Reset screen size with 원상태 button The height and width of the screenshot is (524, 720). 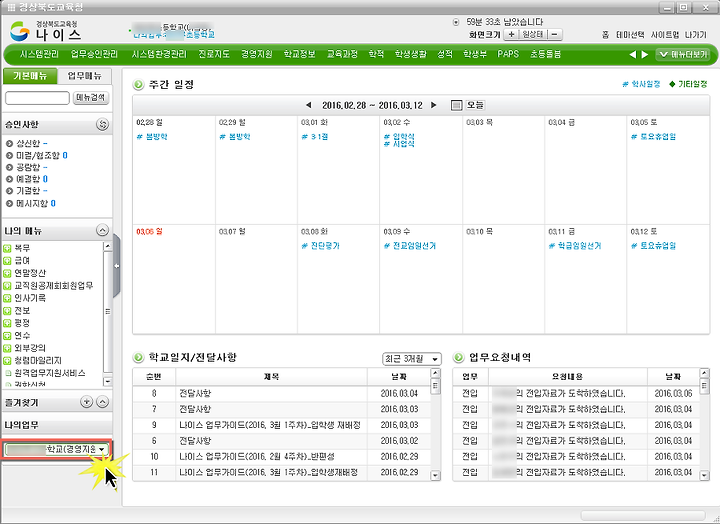pyautogui.click(x=533, y=34)
